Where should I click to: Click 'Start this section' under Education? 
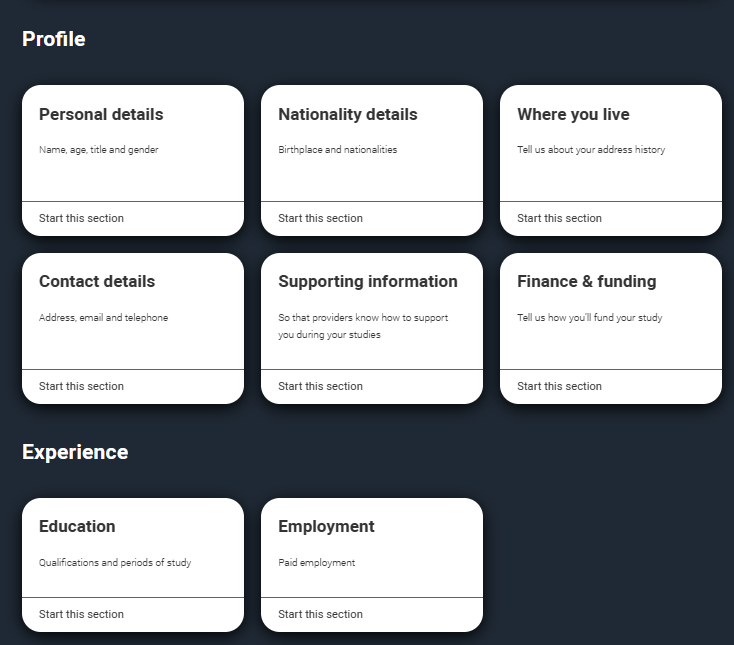tap(81, 614)
